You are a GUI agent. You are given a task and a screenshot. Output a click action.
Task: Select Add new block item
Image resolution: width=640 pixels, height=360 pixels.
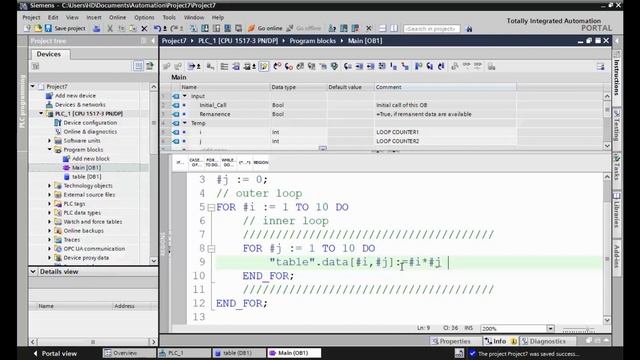tap(91, 158)
